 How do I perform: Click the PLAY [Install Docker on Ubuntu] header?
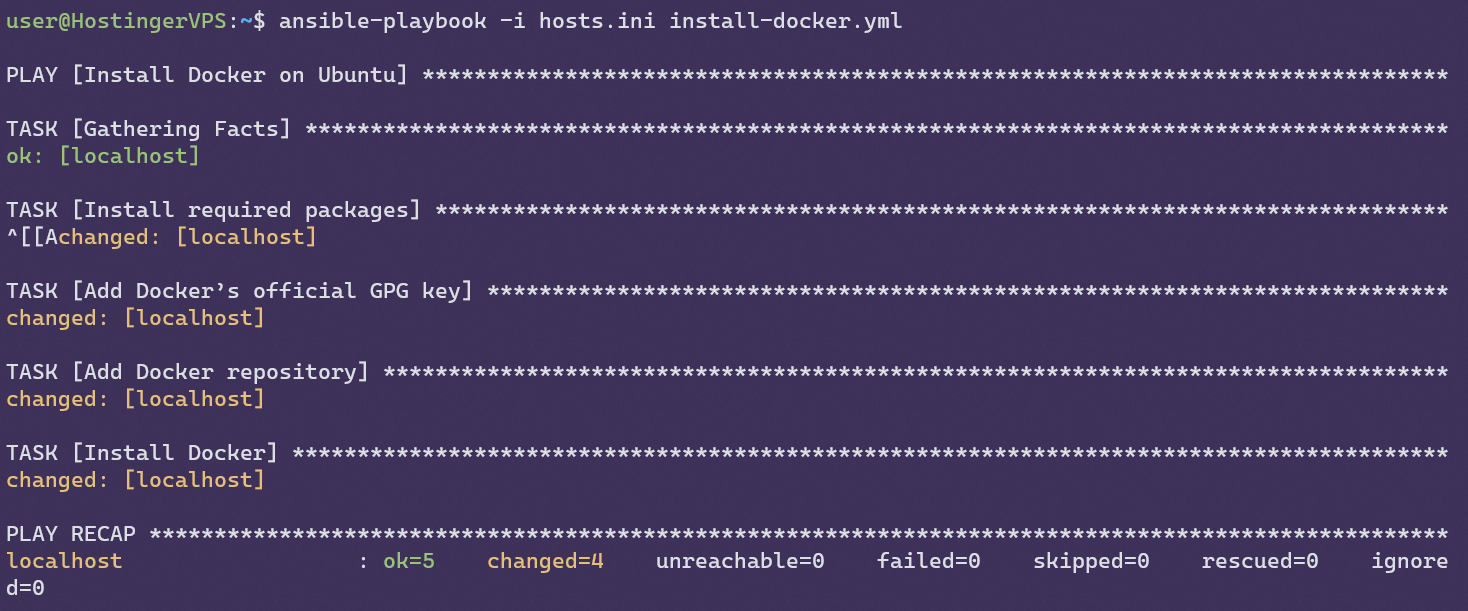point(207,75)
